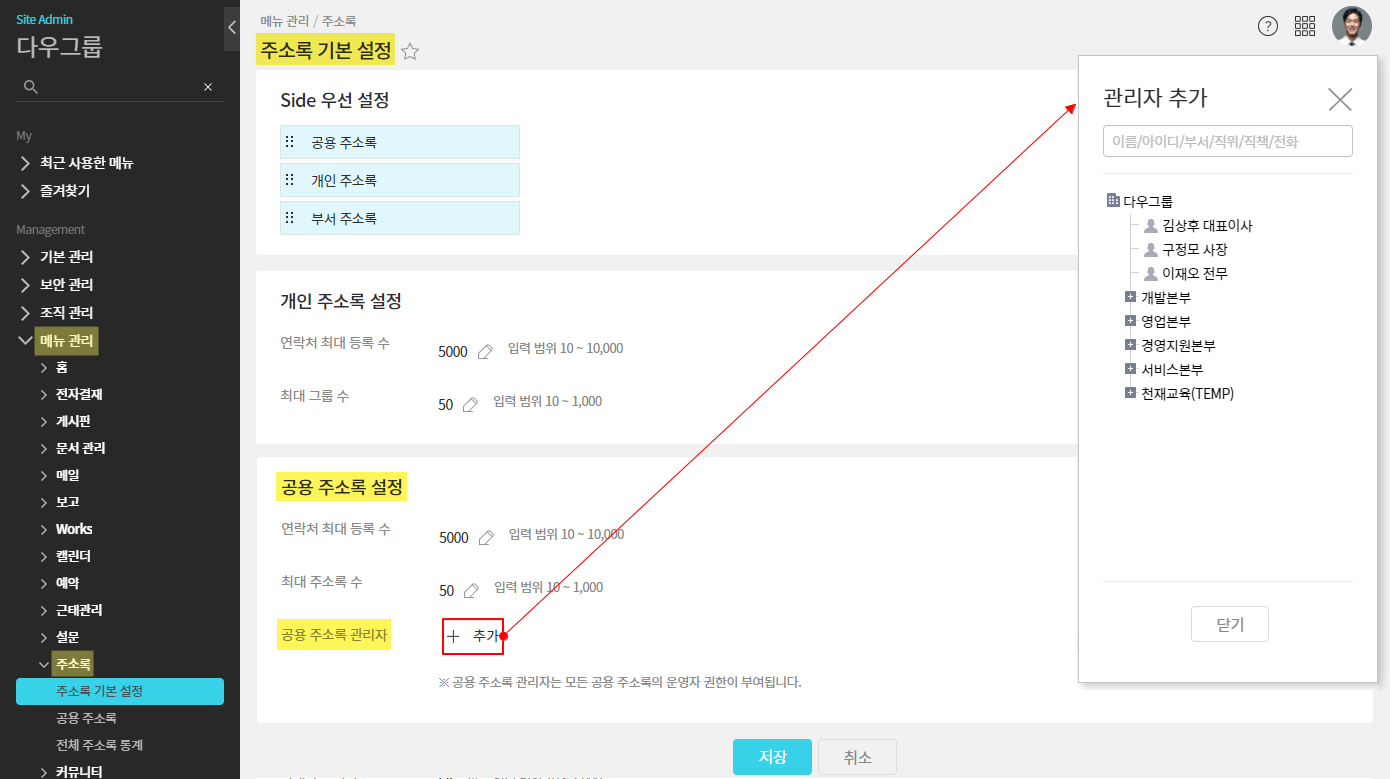Click the 저장 button
The image size is (1390, 779).
772,757
